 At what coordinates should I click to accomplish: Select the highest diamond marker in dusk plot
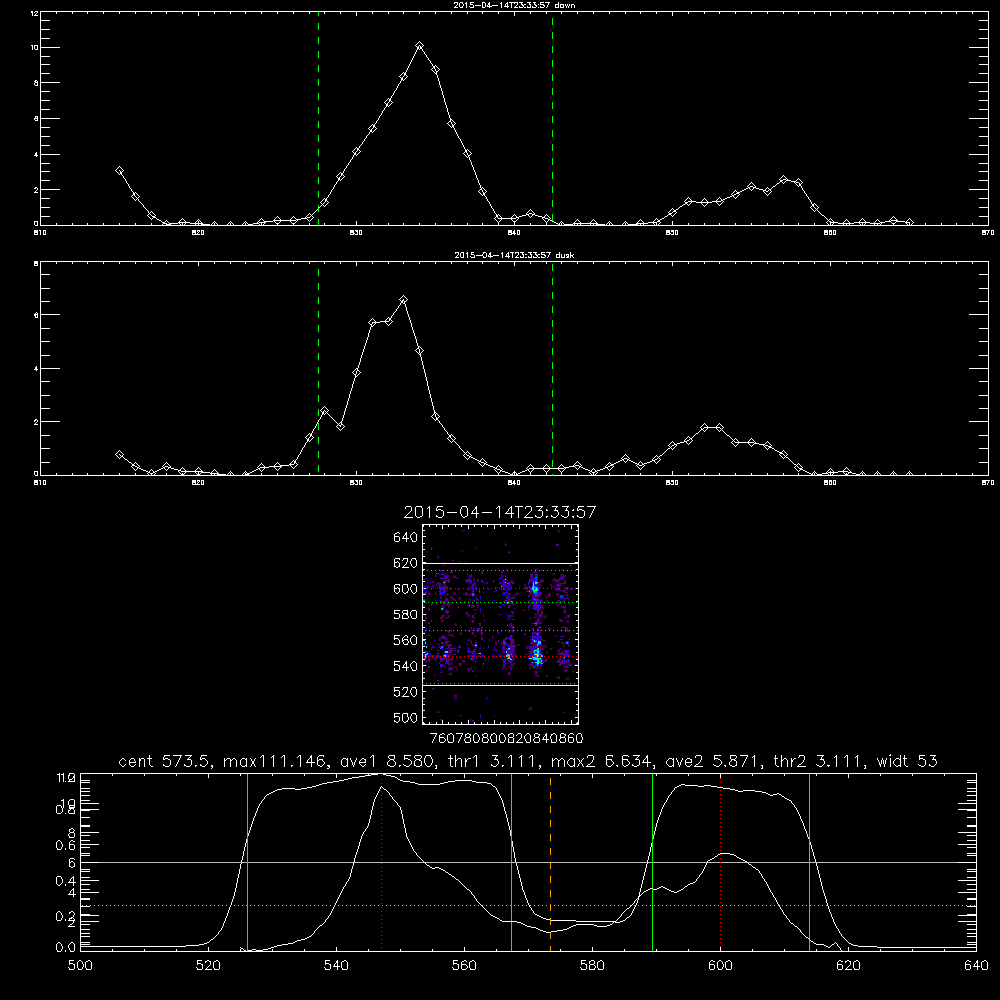[403, 300]
